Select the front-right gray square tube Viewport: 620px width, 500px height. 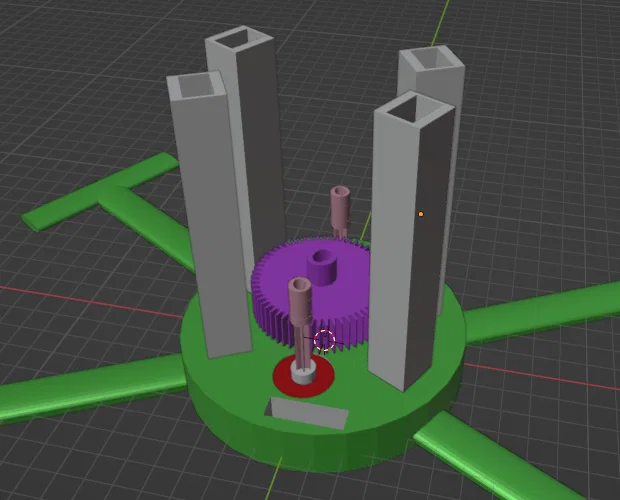point(409,241)
